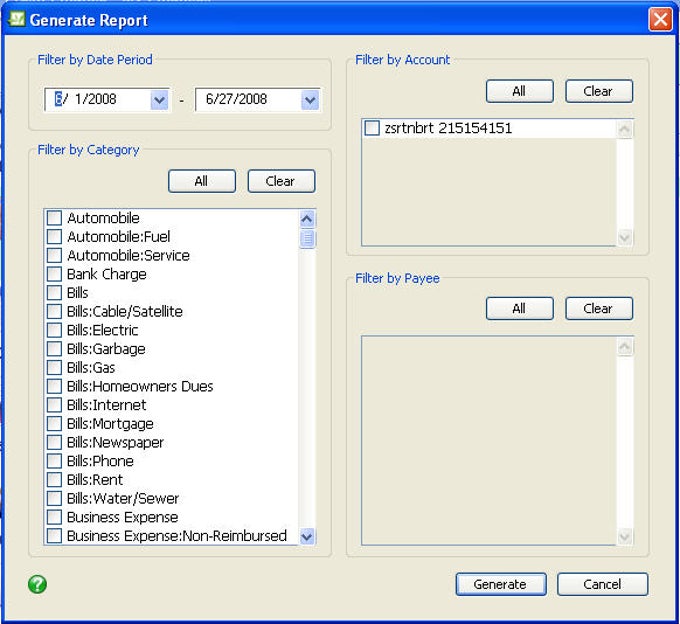Click category list scroll up arrow
680x624 pixels.
coord(307,219)
